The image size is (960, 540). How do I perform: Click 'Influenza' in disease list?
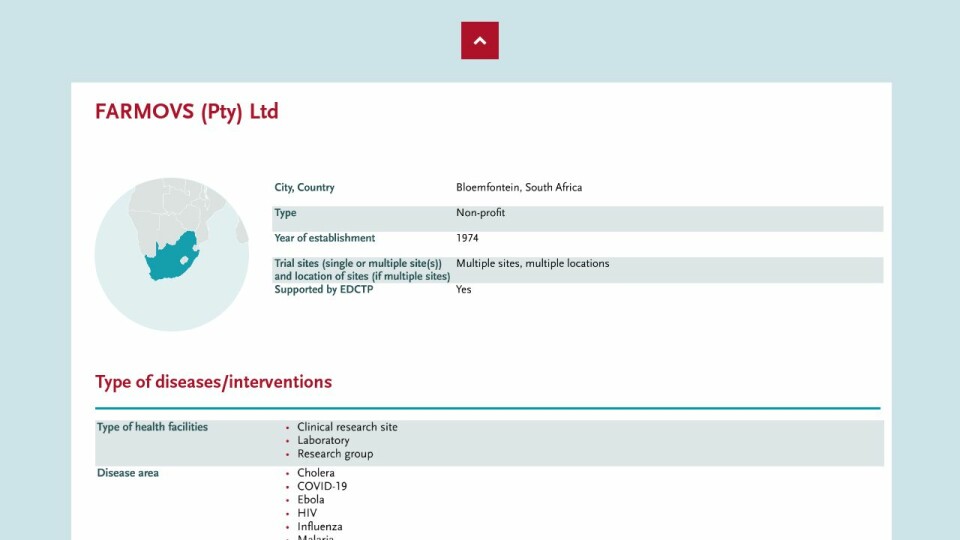click(320, 527)
